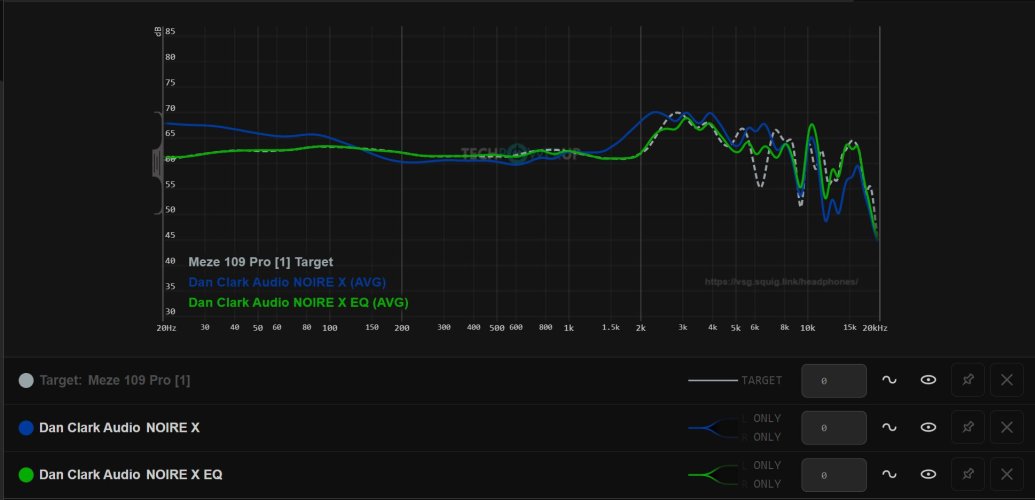Show only right channel of NOIRE X

pos(761,437)
